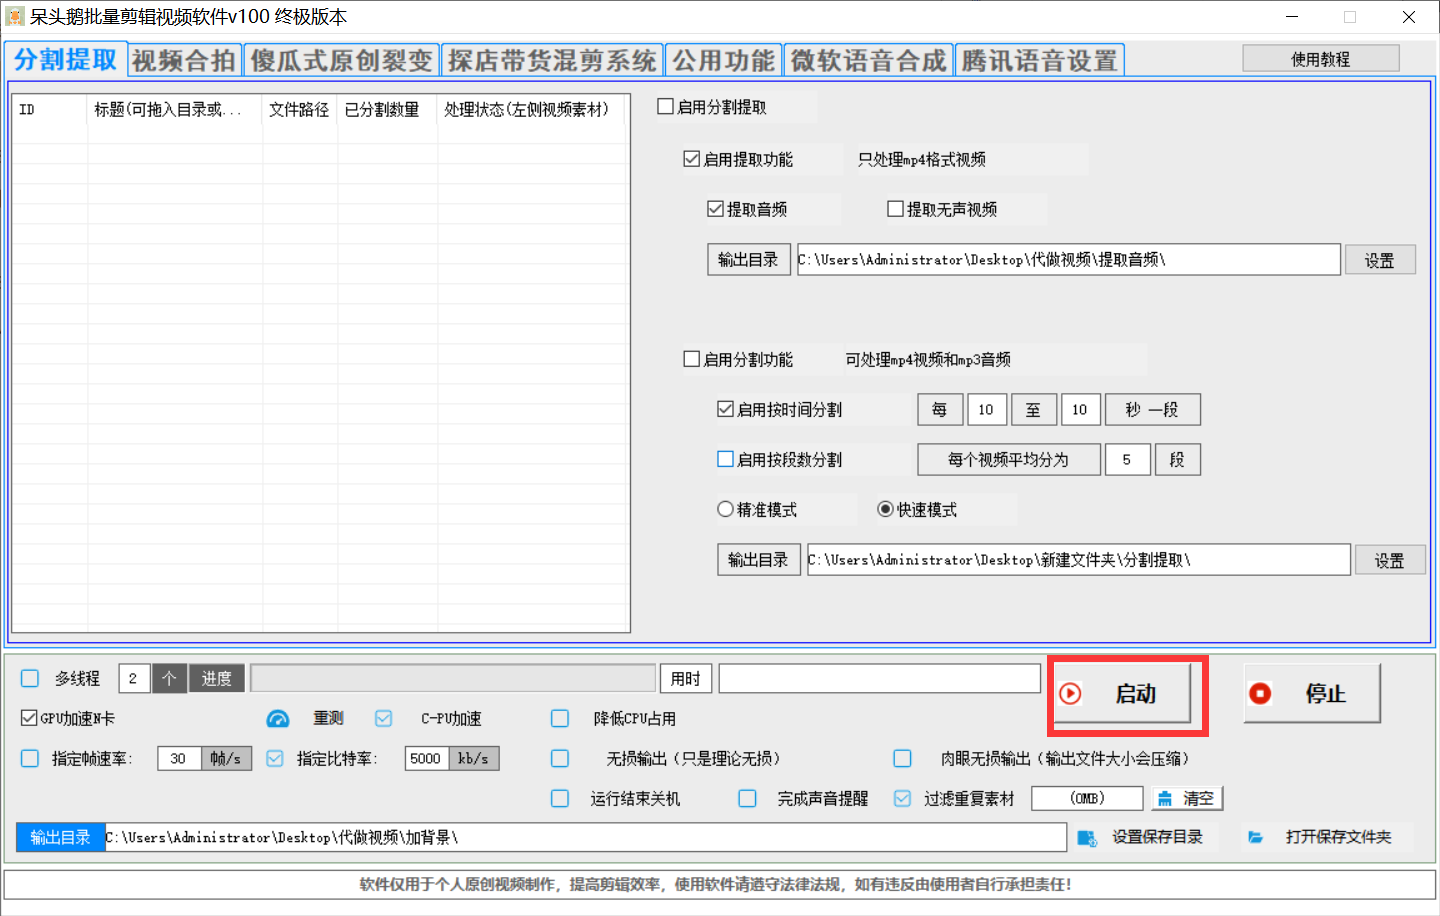Click the ID column header

[50, 110]
